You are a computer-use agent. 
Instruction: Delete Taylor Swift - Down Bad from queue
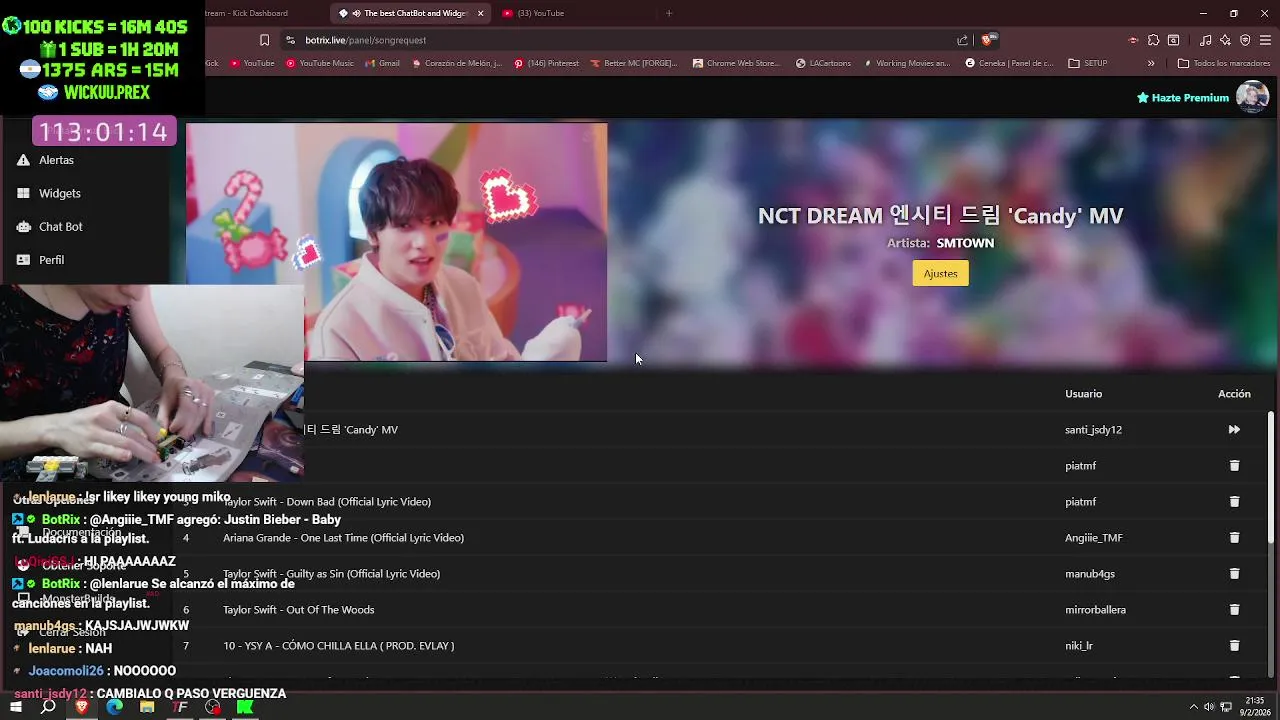1234,502
